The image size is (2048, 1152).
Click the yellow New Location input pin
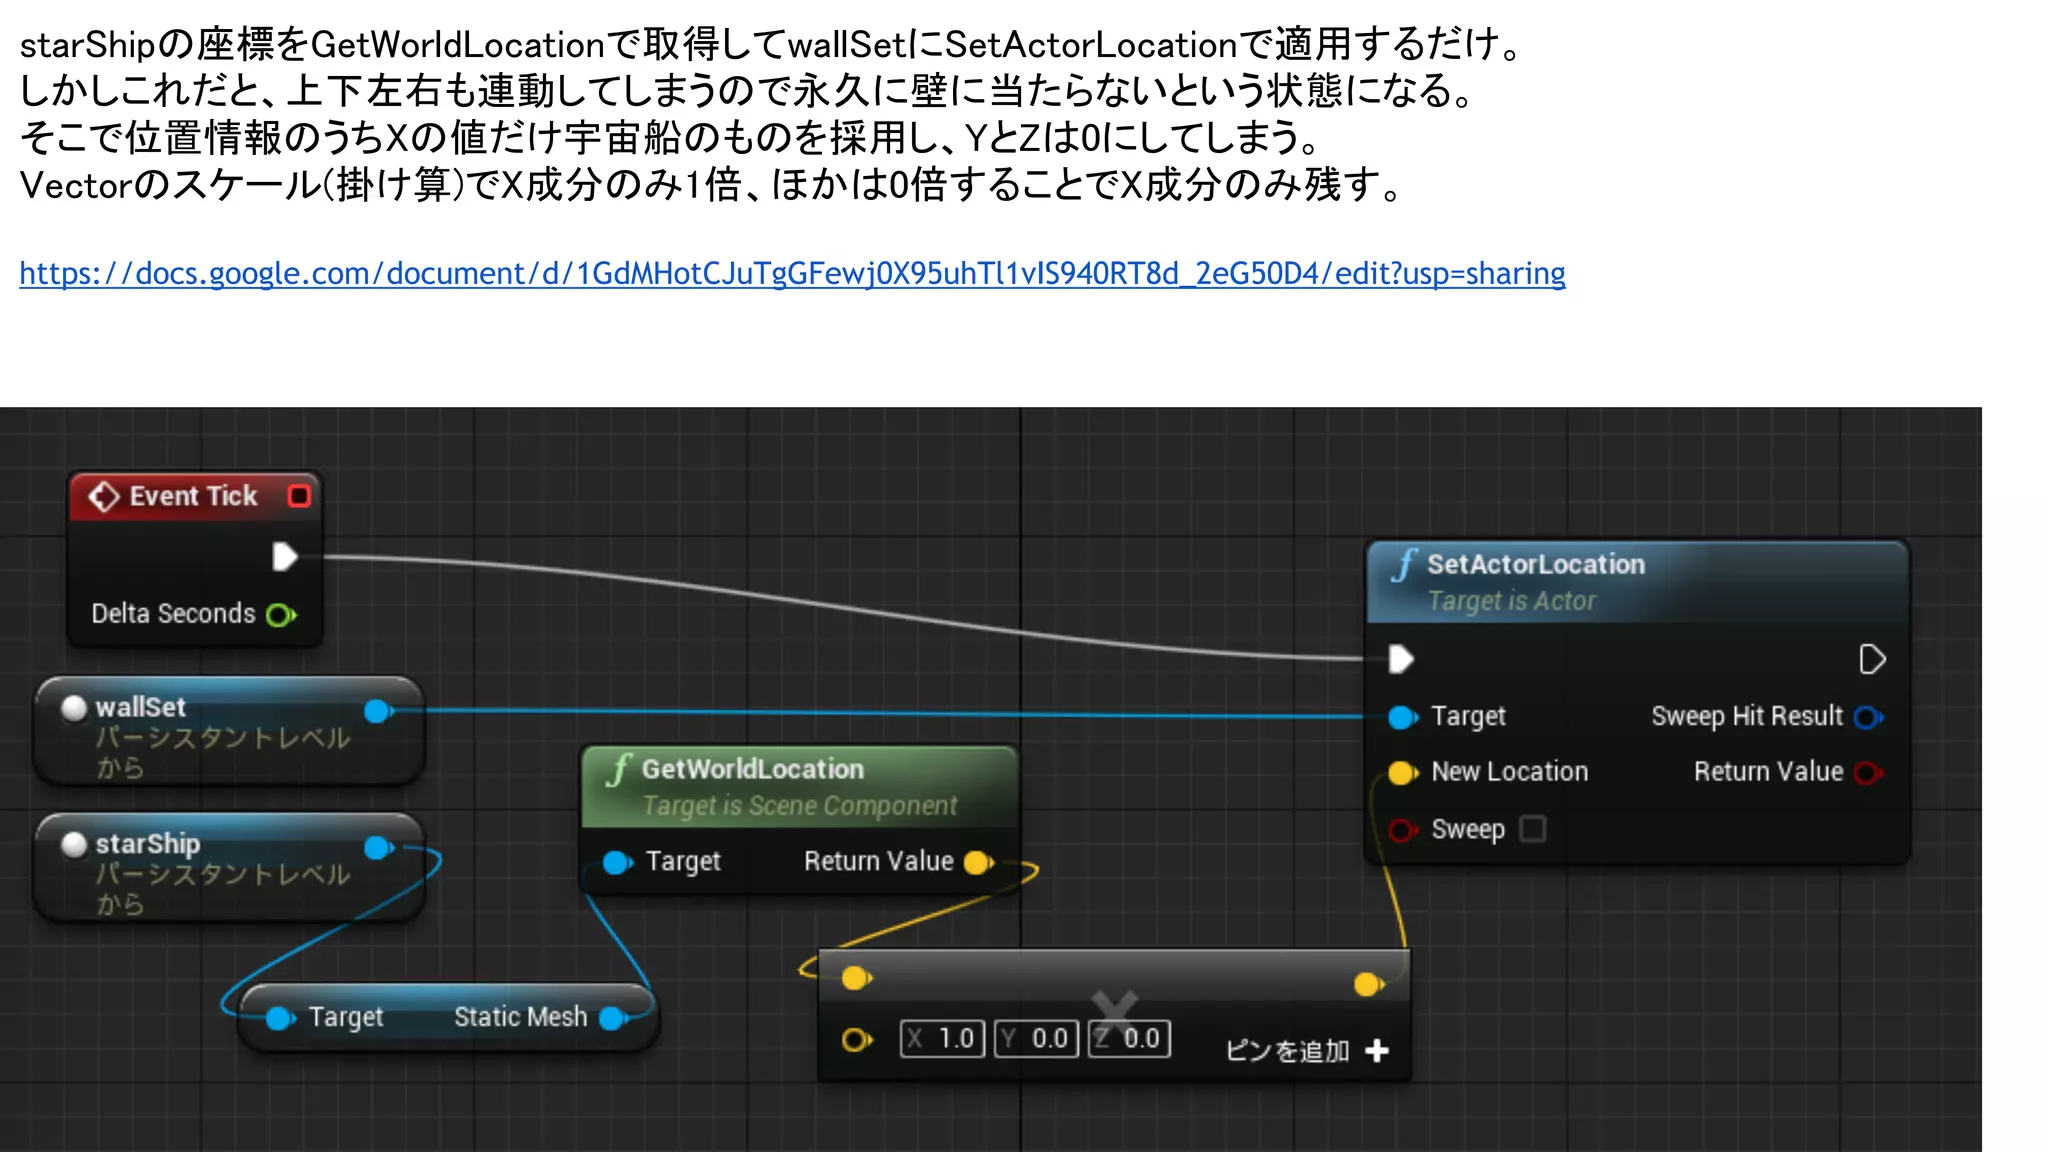1403,773
